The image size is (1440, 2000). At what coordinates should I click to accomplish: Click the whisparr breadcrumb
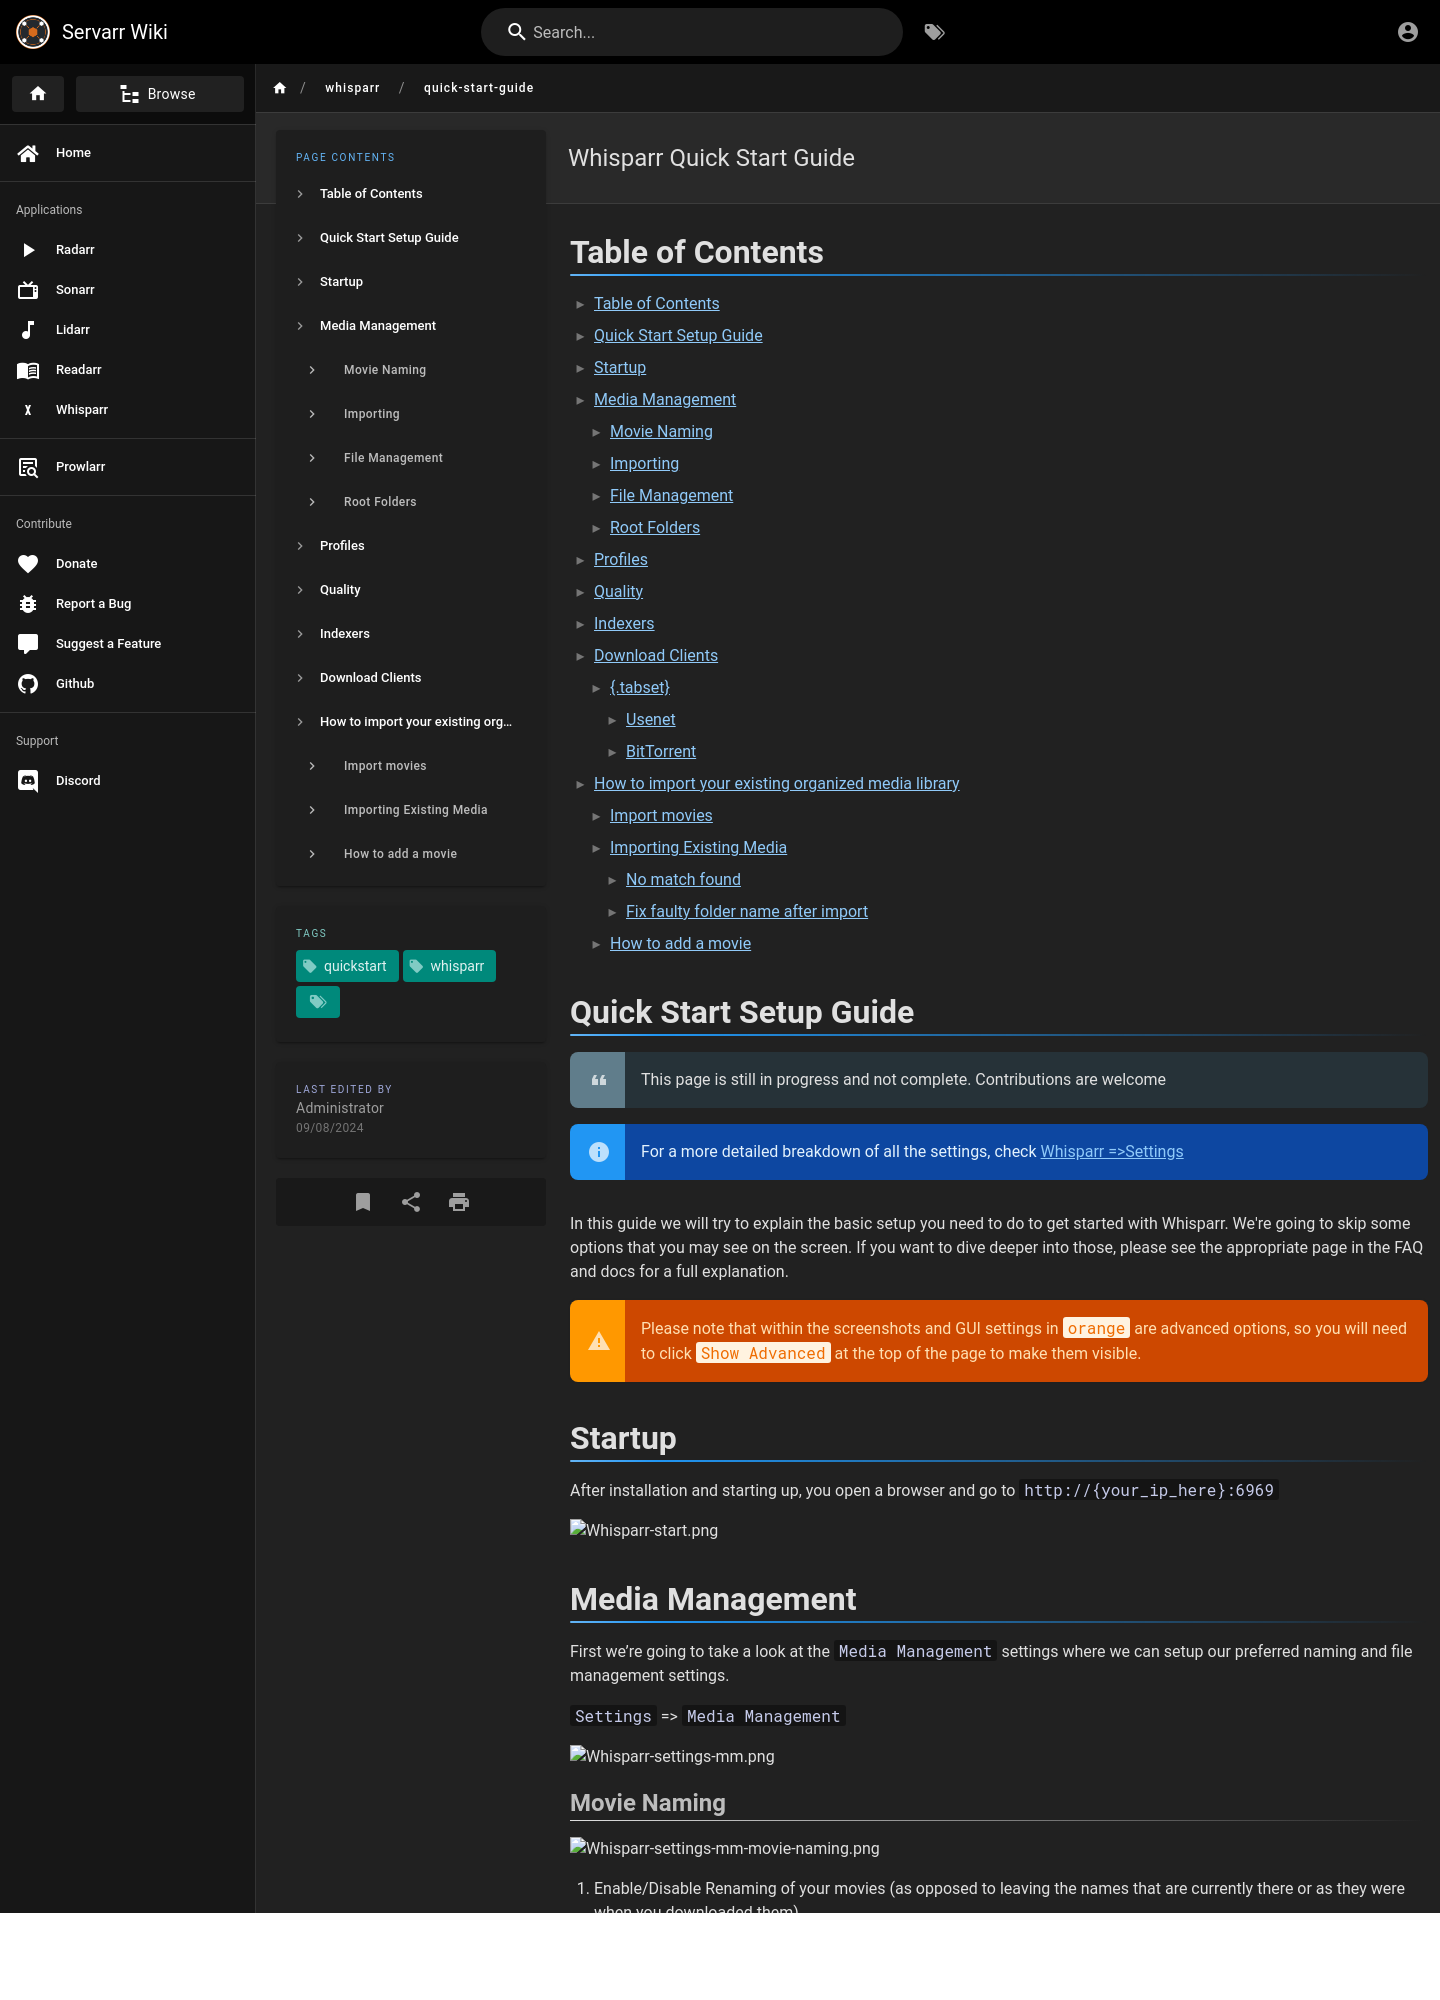point(352,88)
